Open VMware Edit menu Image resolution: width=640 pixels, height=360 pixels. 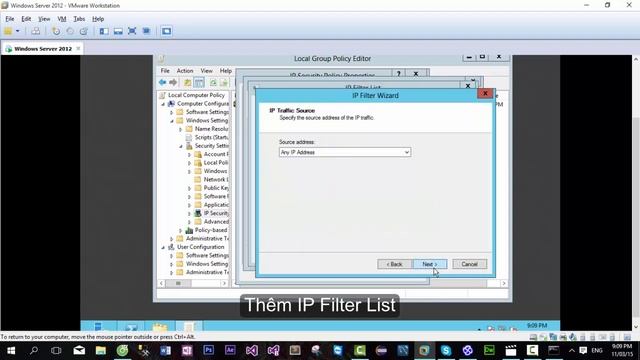click(26, 19)
